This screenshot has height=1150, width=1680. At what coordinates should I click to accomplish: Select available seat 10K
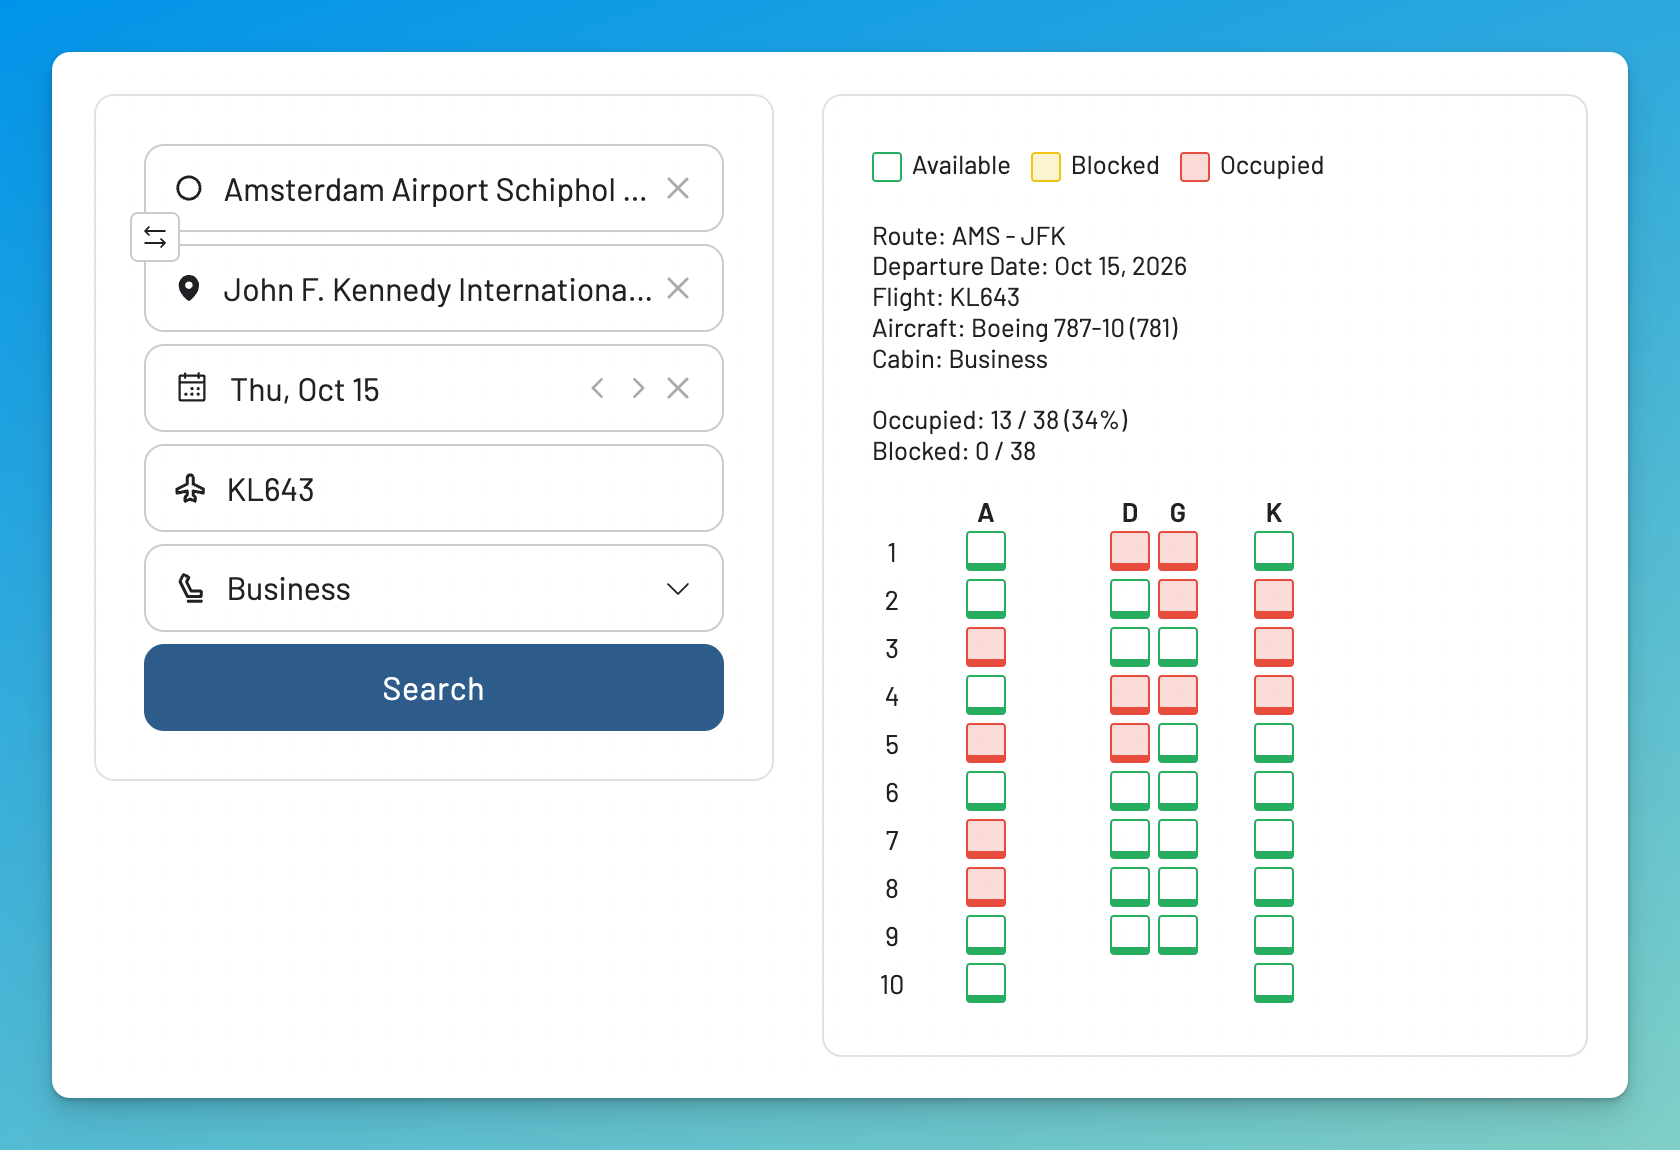coord(1274,983)
